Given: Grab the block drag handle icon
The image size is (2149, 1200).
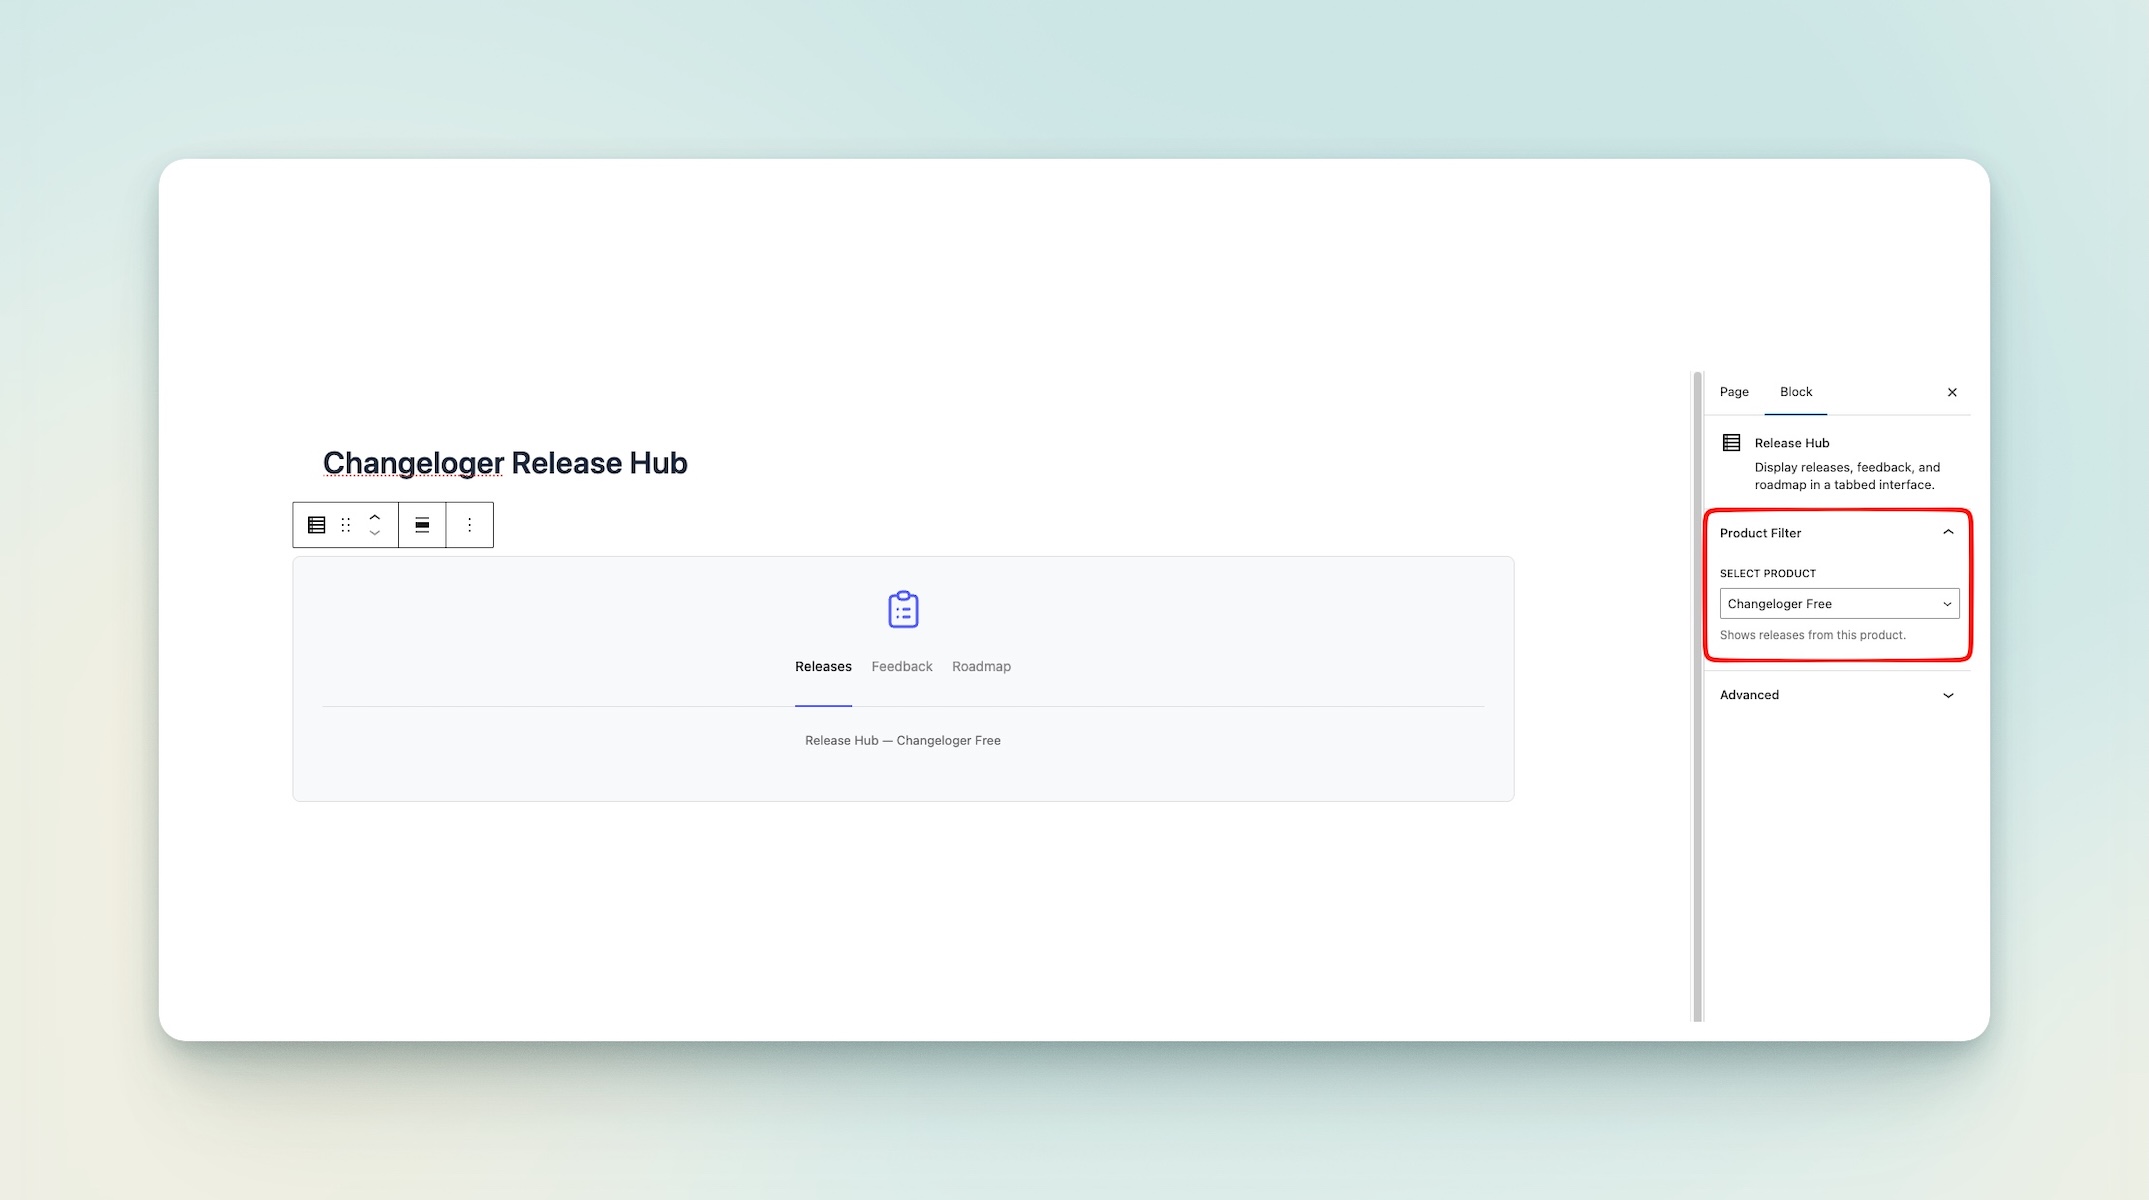Looking at the screenshot, I should pos(345,524).
